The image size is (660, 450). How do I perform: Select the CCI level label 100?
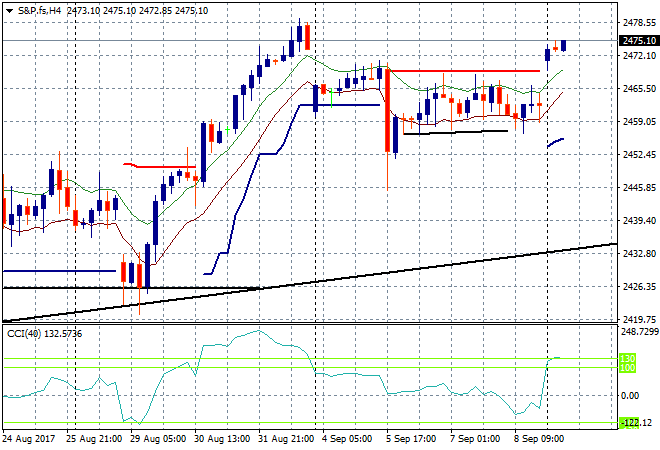click(627, 368)
